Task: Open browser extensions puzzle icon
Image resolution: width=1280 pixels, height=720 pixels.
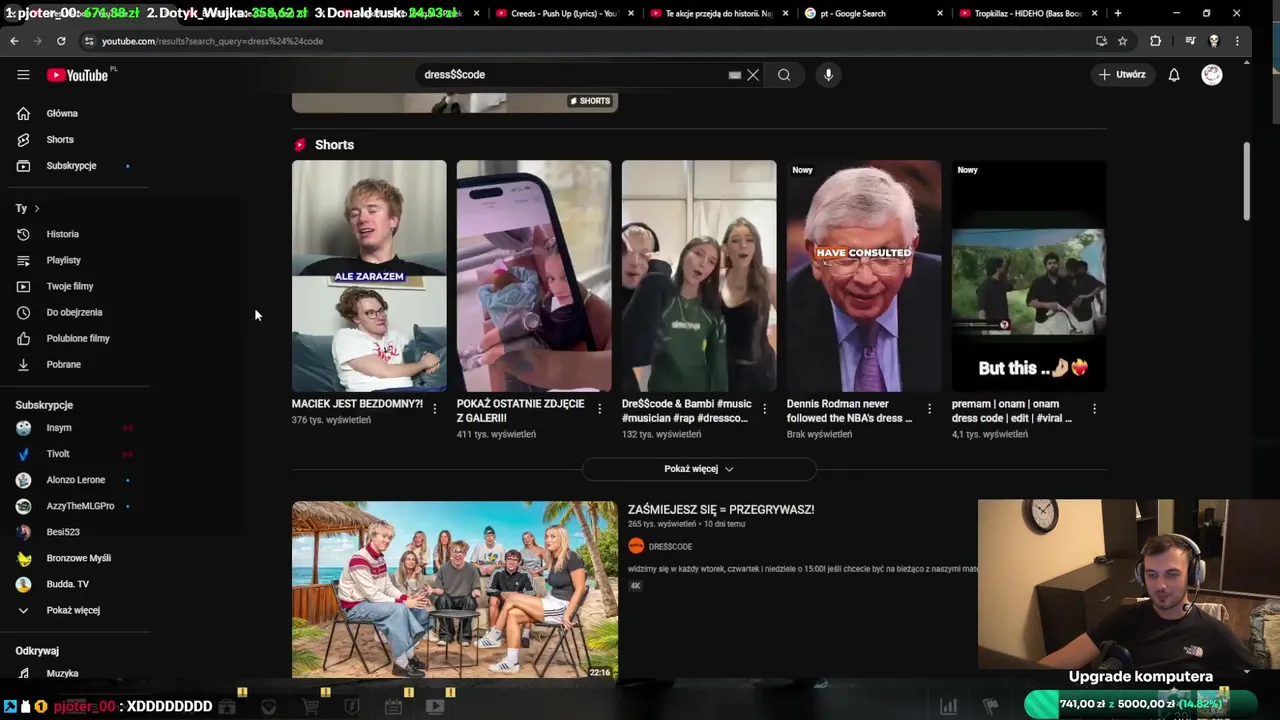Action: [x=1155, y=41]
